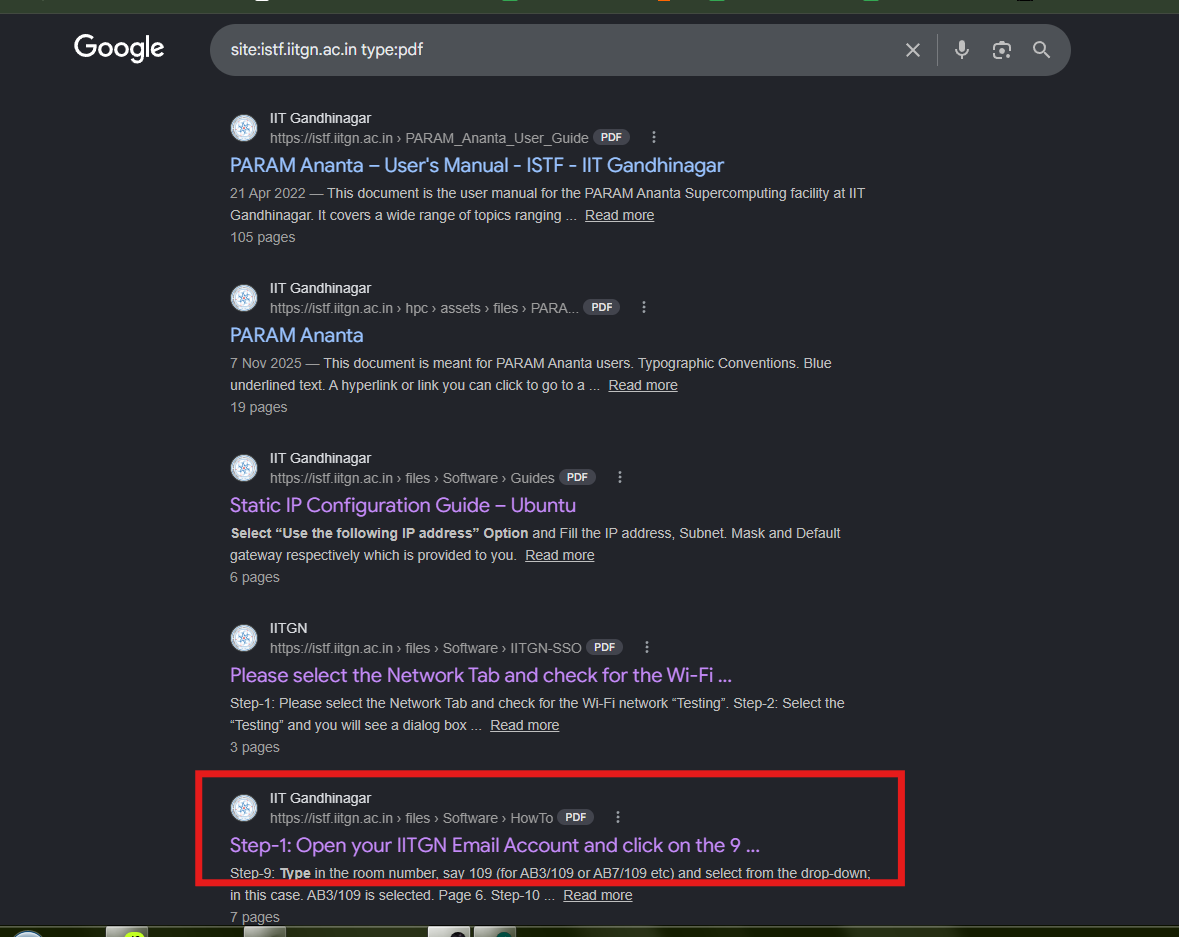Open Please select the Network Tab result
The image size is (1179, 937).
(480, 675)
